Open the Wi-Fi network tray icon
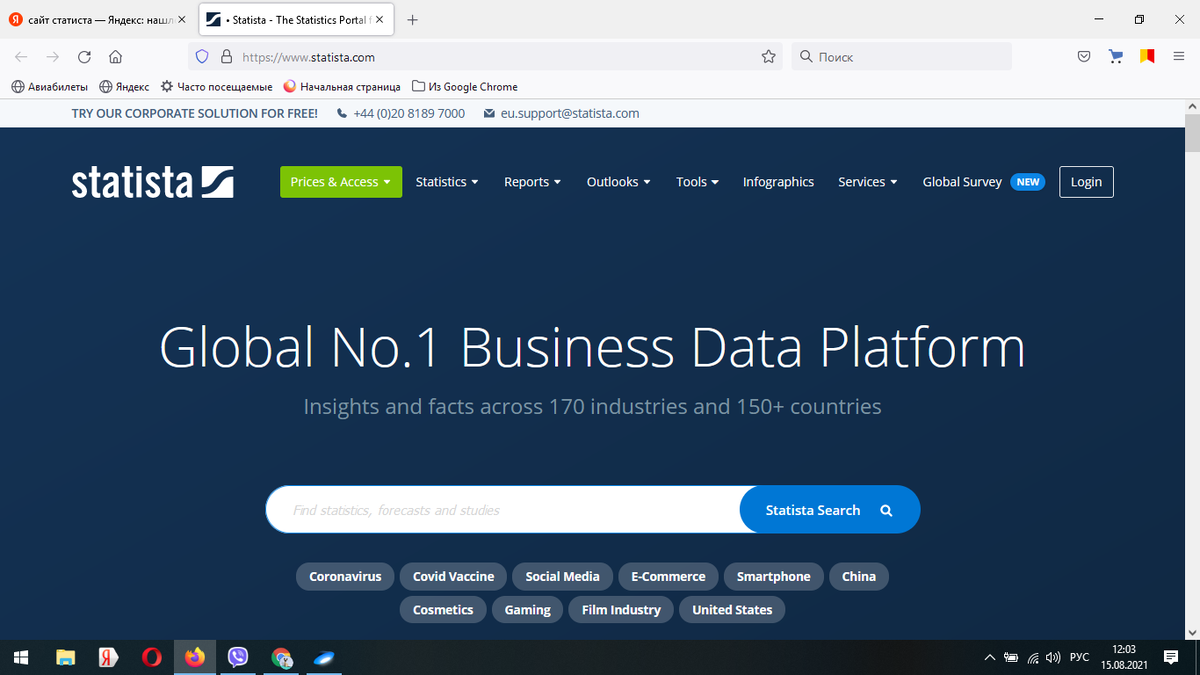 [x=1033, y=657]
